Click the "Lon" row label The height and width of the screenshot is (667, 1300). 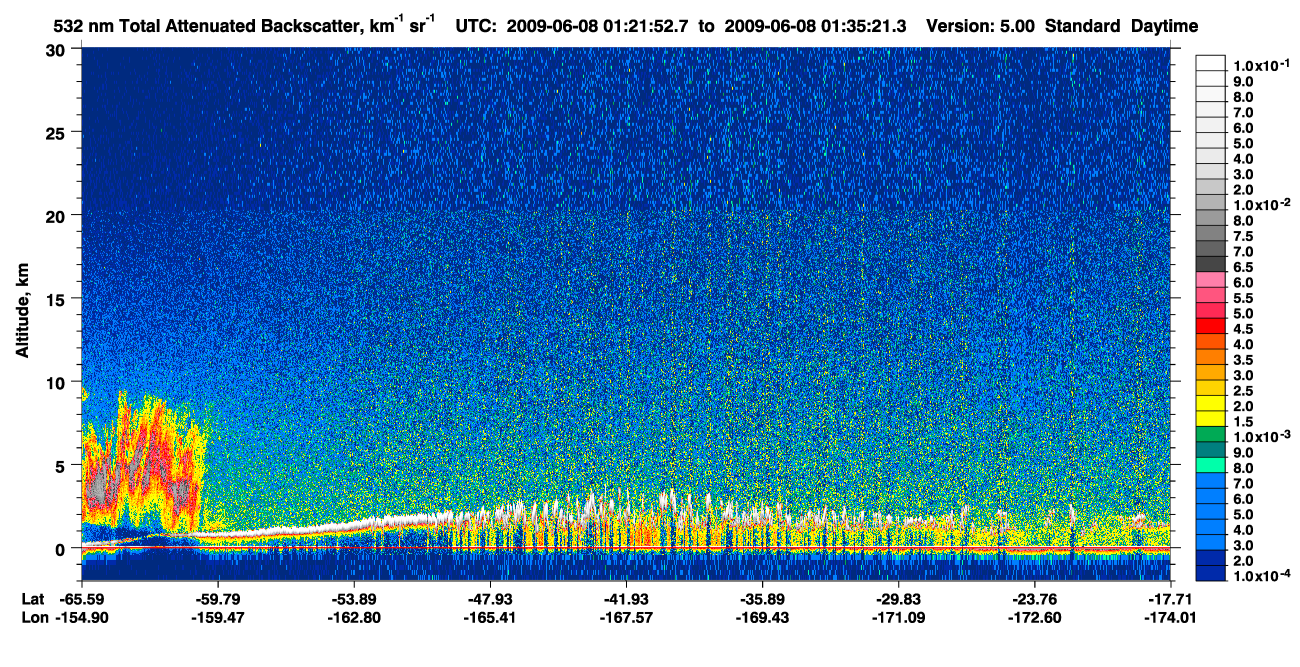pyautogui.click(x=33, y=617)
